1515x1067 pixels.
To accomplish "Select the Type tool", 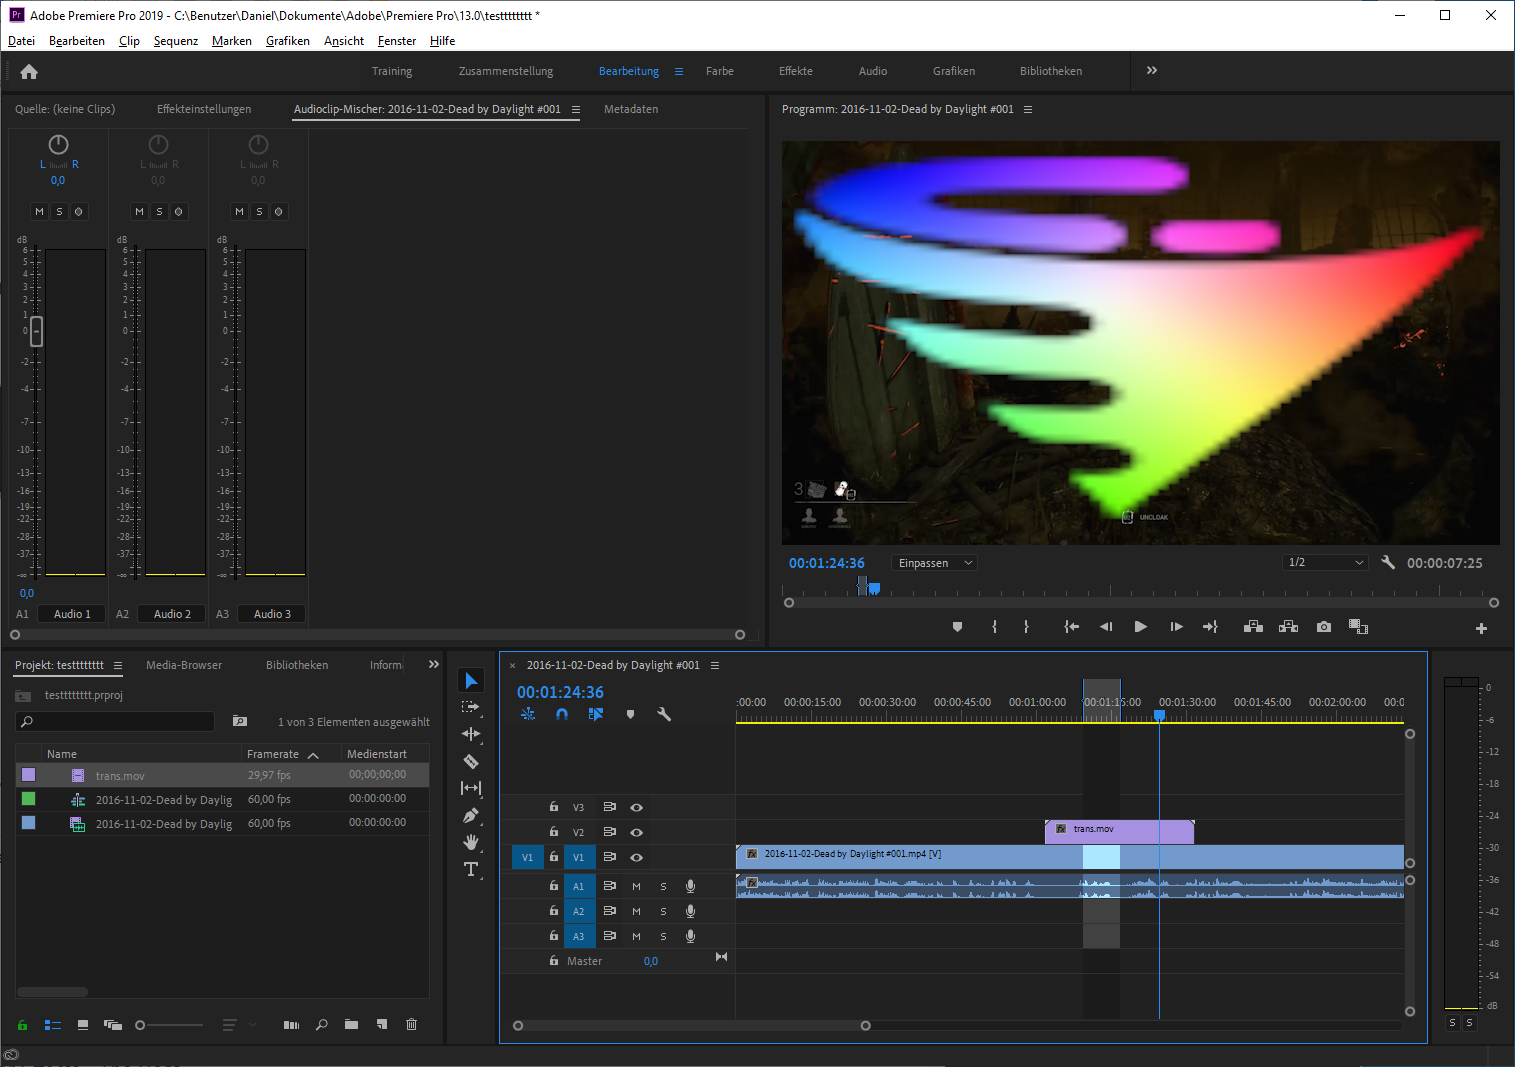I will click(471, 870).
